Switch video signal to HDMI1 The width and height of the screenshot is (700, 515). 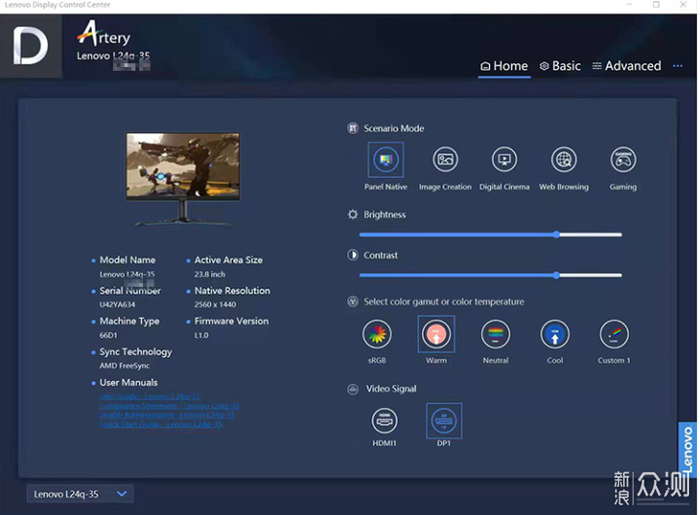tap(385, 420)
